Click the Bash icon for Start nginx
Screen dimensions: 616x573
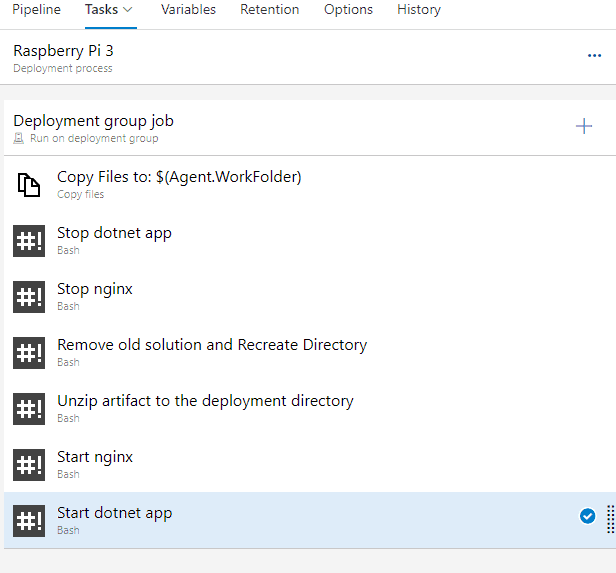coord(29,465)
